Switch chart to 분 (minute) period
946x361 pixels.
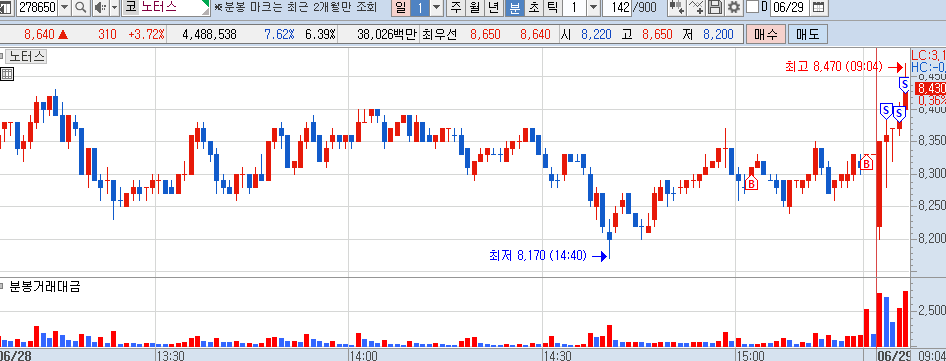(515, 8)
